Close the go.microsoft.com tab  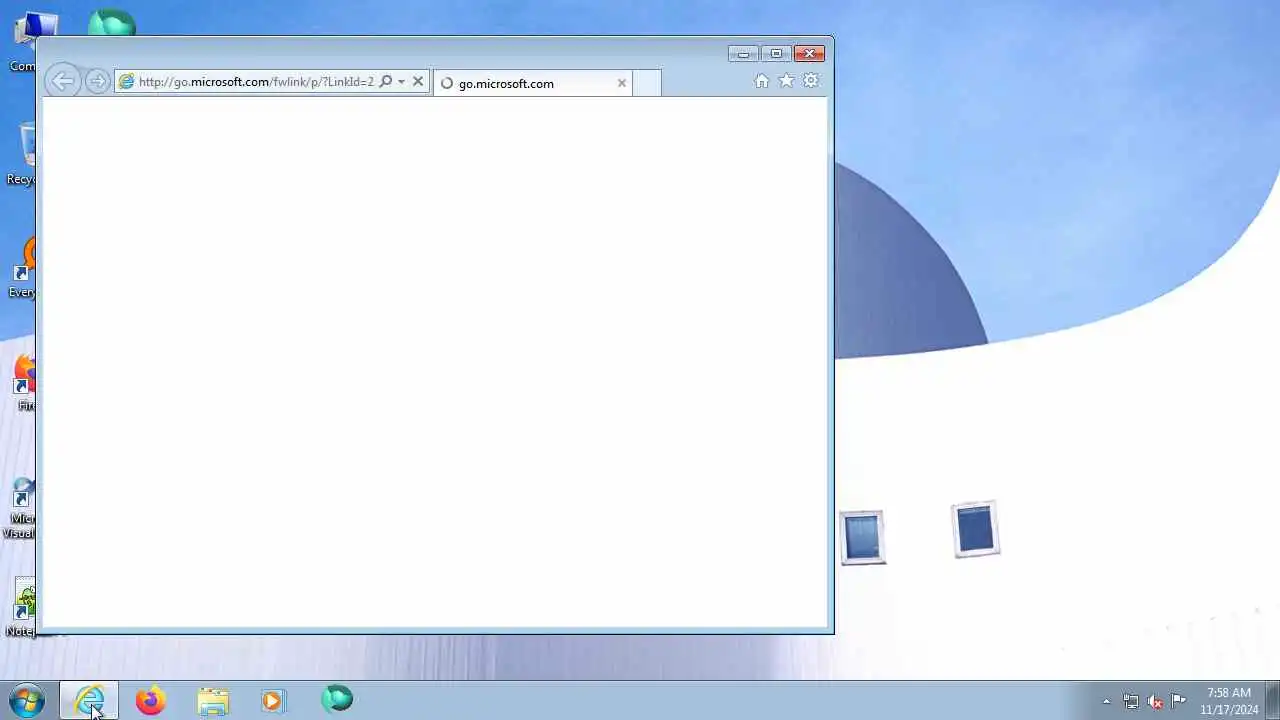pos(621,83)
